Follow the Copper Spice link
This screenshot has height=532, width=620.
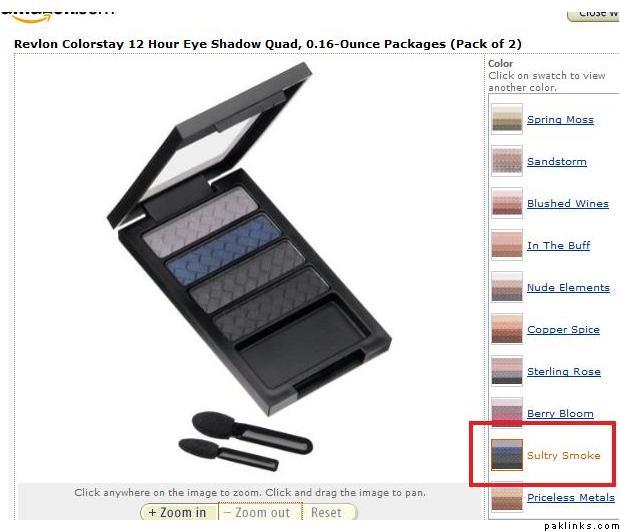[563, 329]
